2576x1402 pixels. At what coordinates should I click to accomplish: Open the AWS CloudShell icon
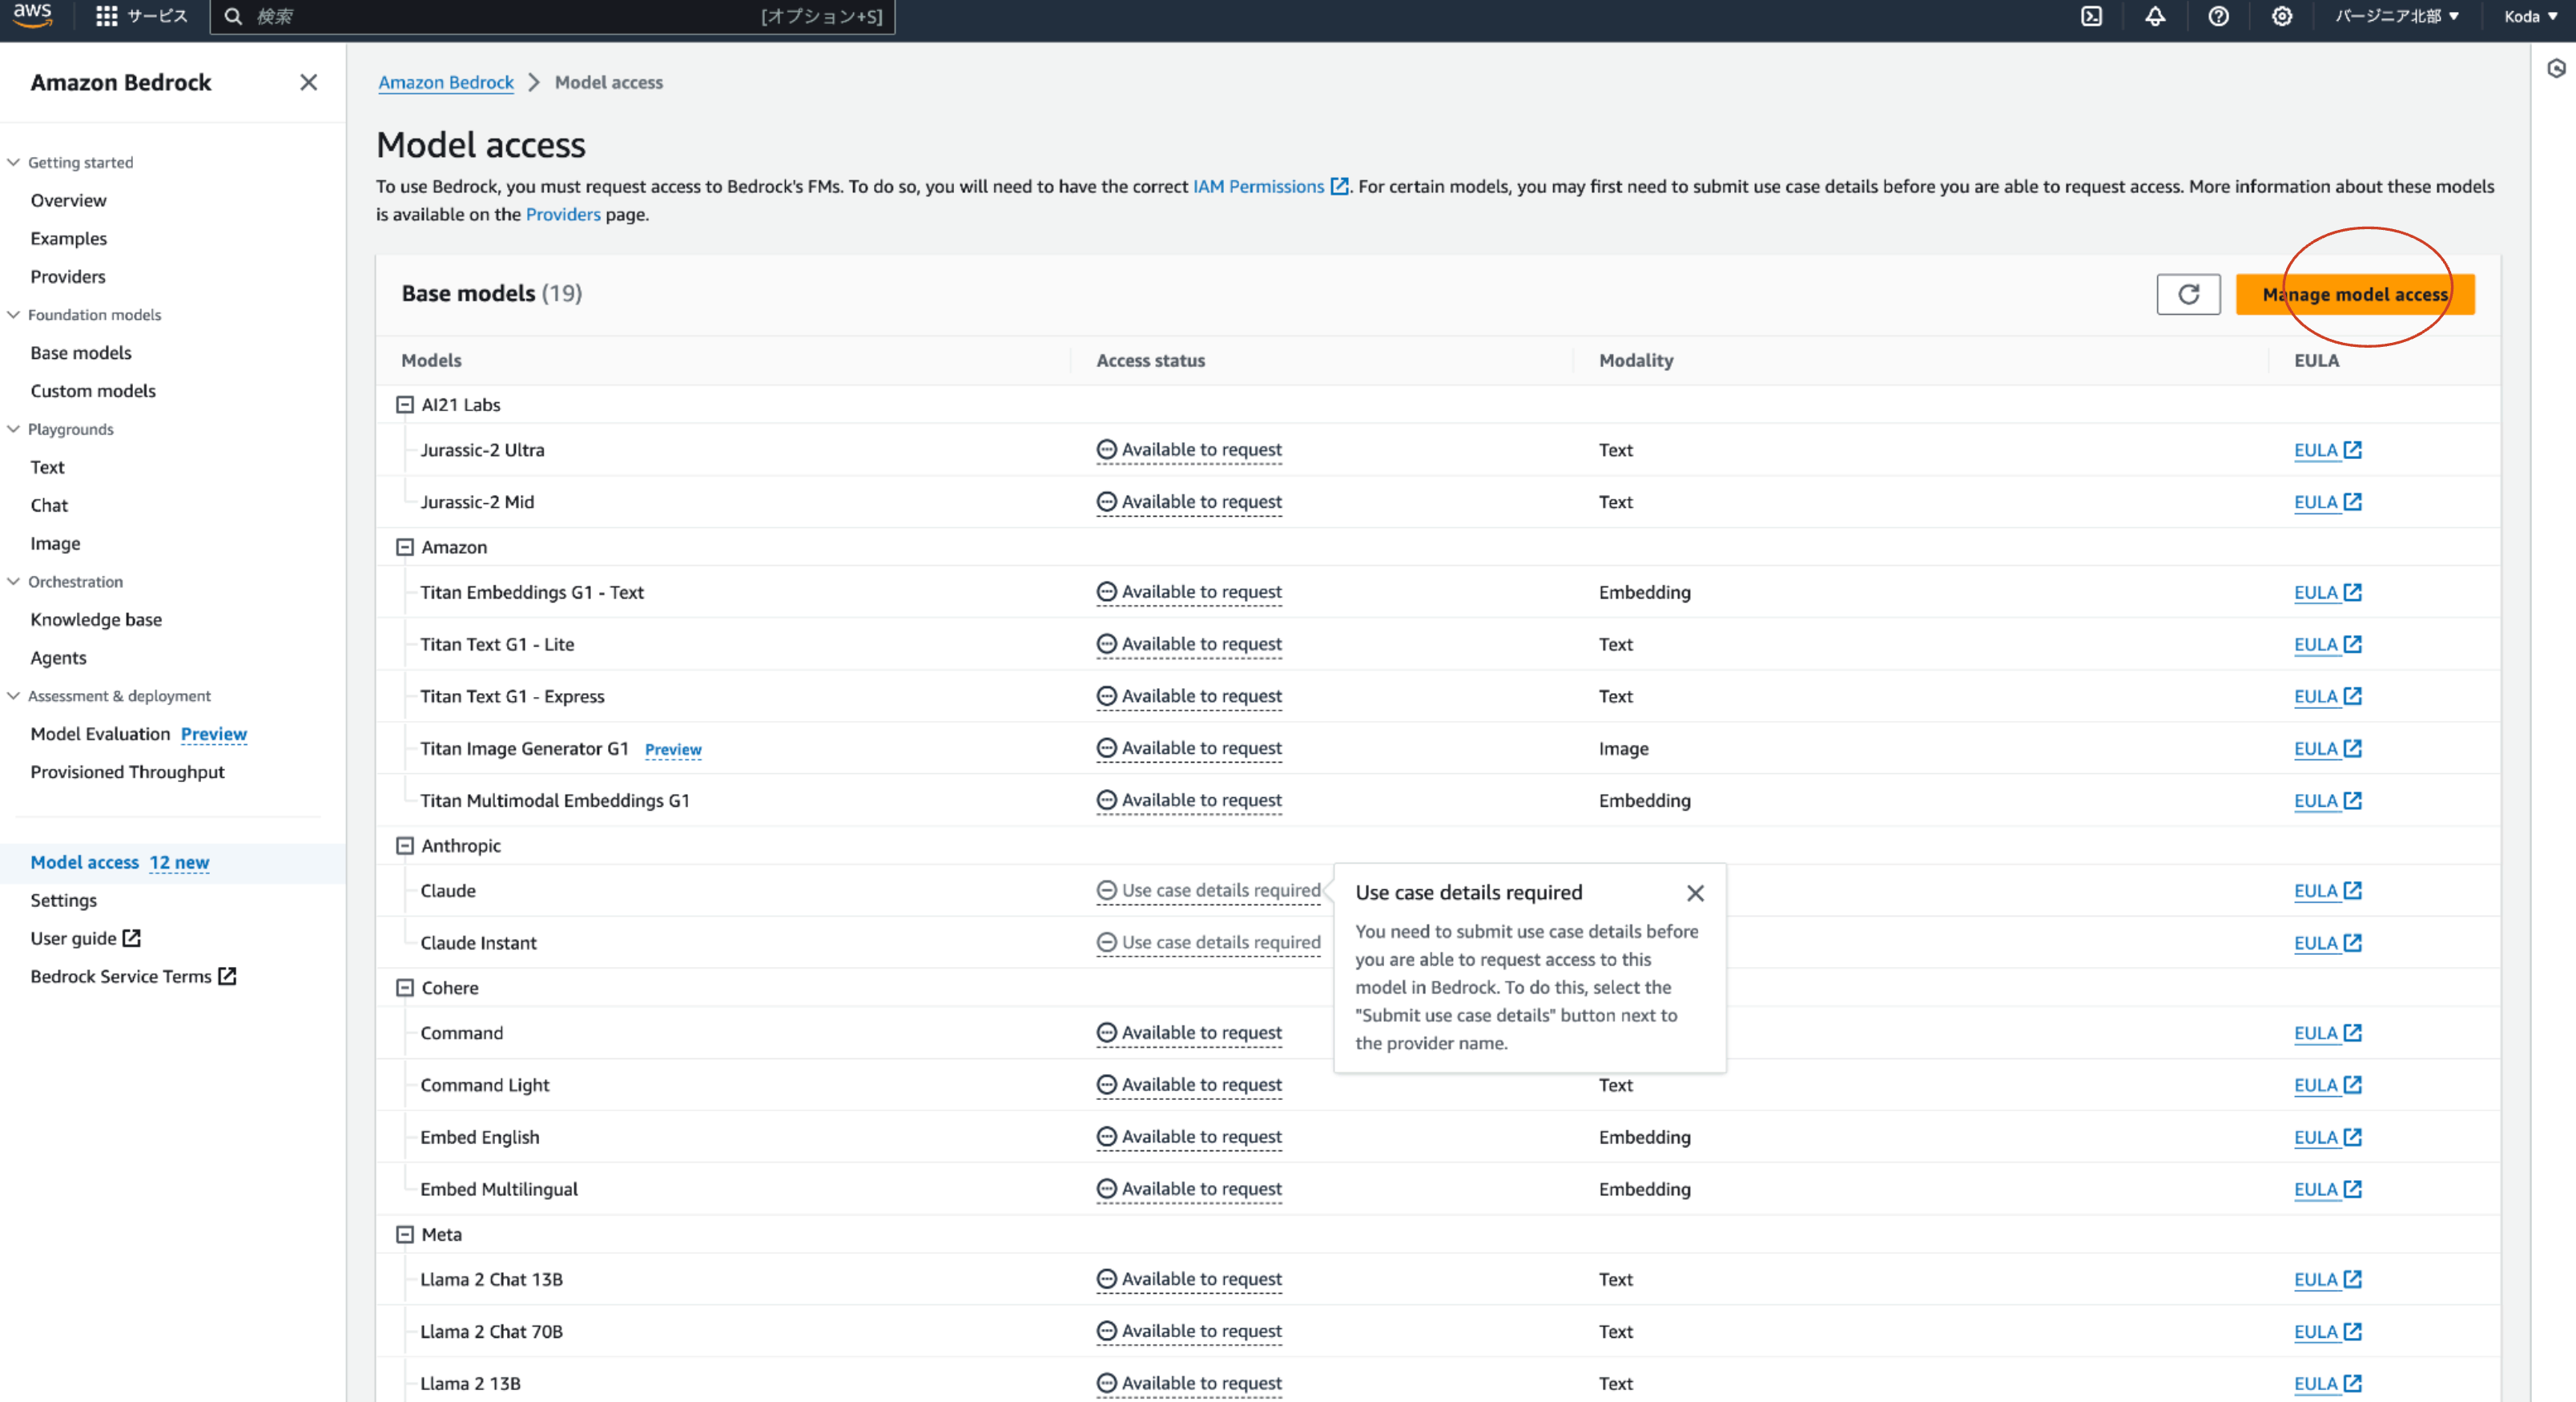coord(2091,16)
